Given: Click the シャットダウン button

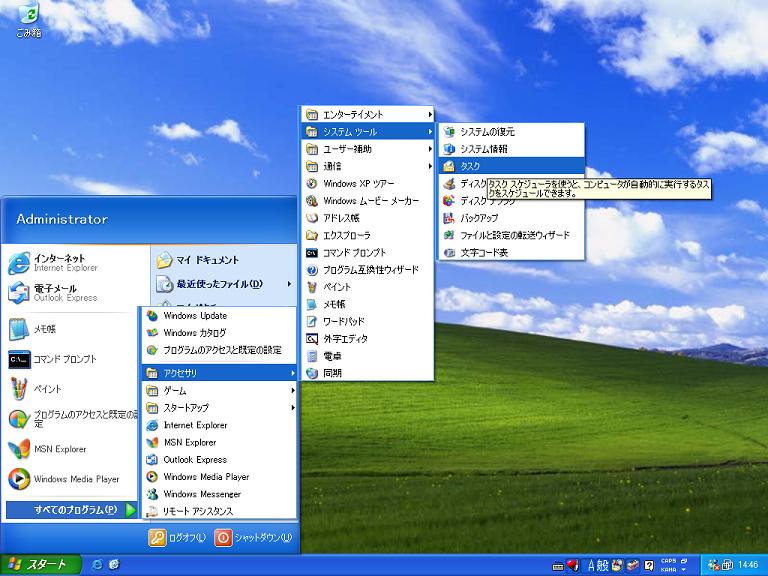Looking at the screenshot, I should tap(253, 537).
